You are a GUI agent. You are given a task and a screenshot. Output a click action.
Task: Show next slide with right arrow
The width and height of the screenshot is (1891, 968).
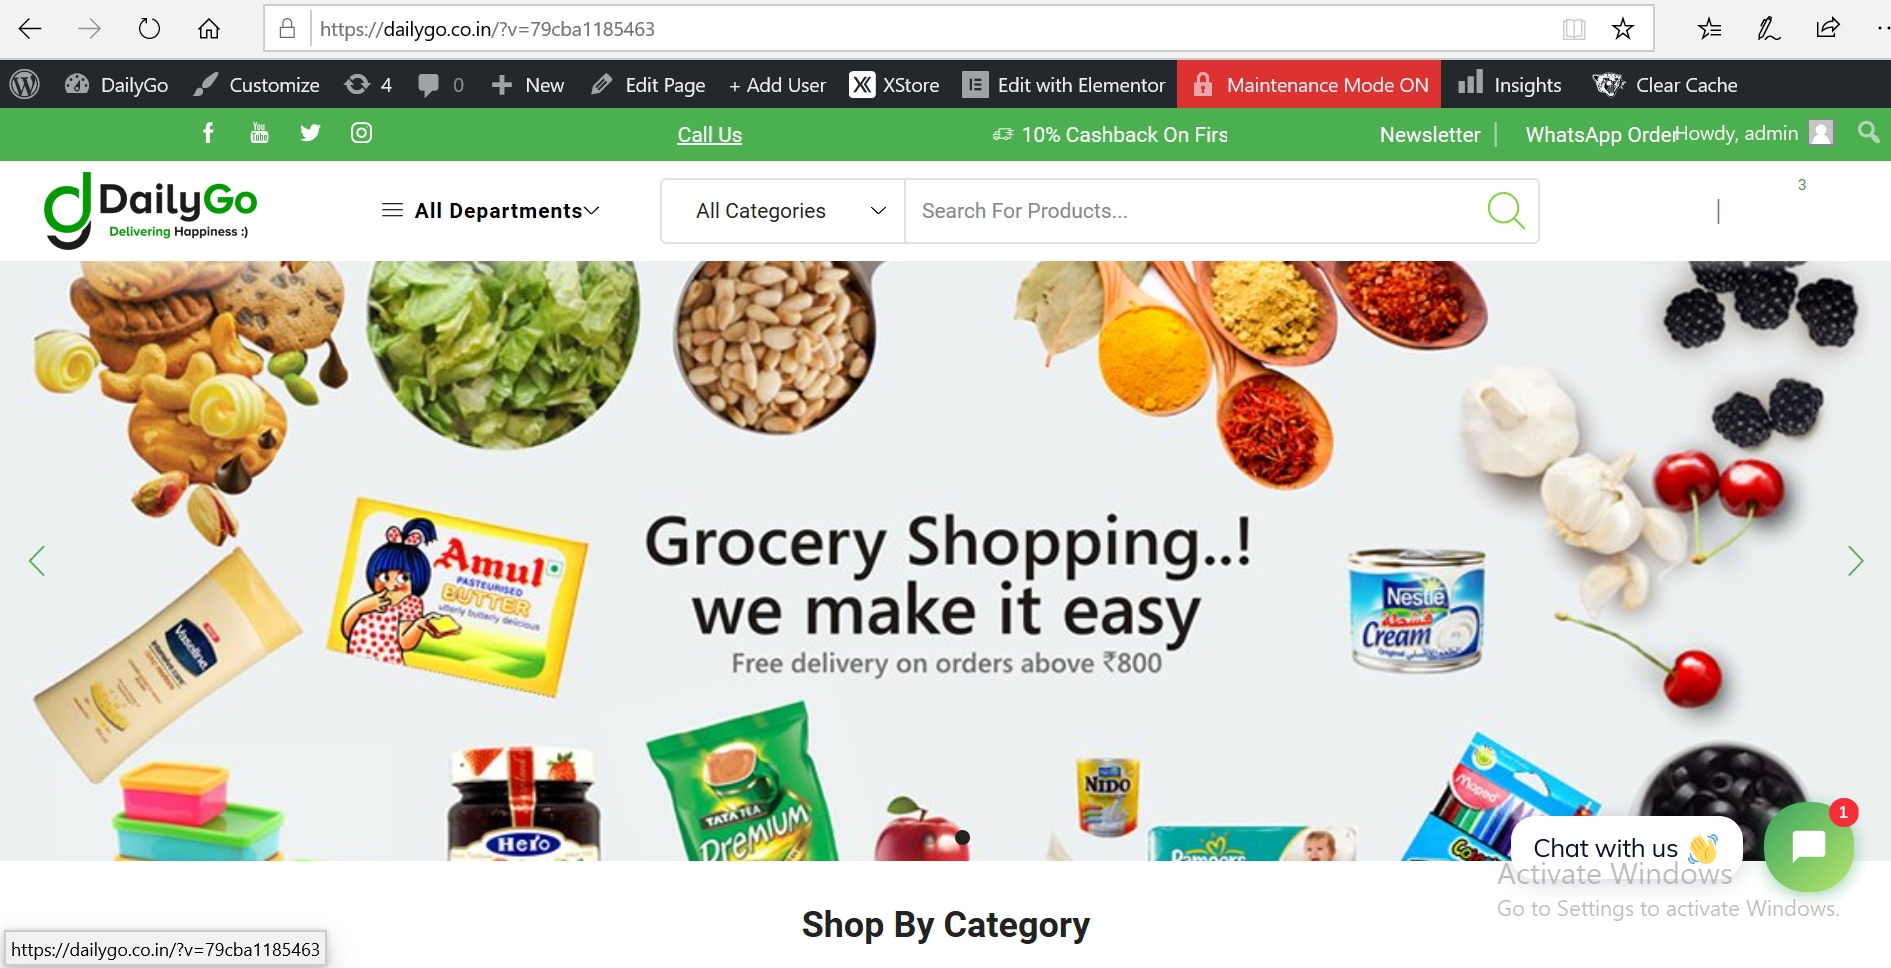1855,561
